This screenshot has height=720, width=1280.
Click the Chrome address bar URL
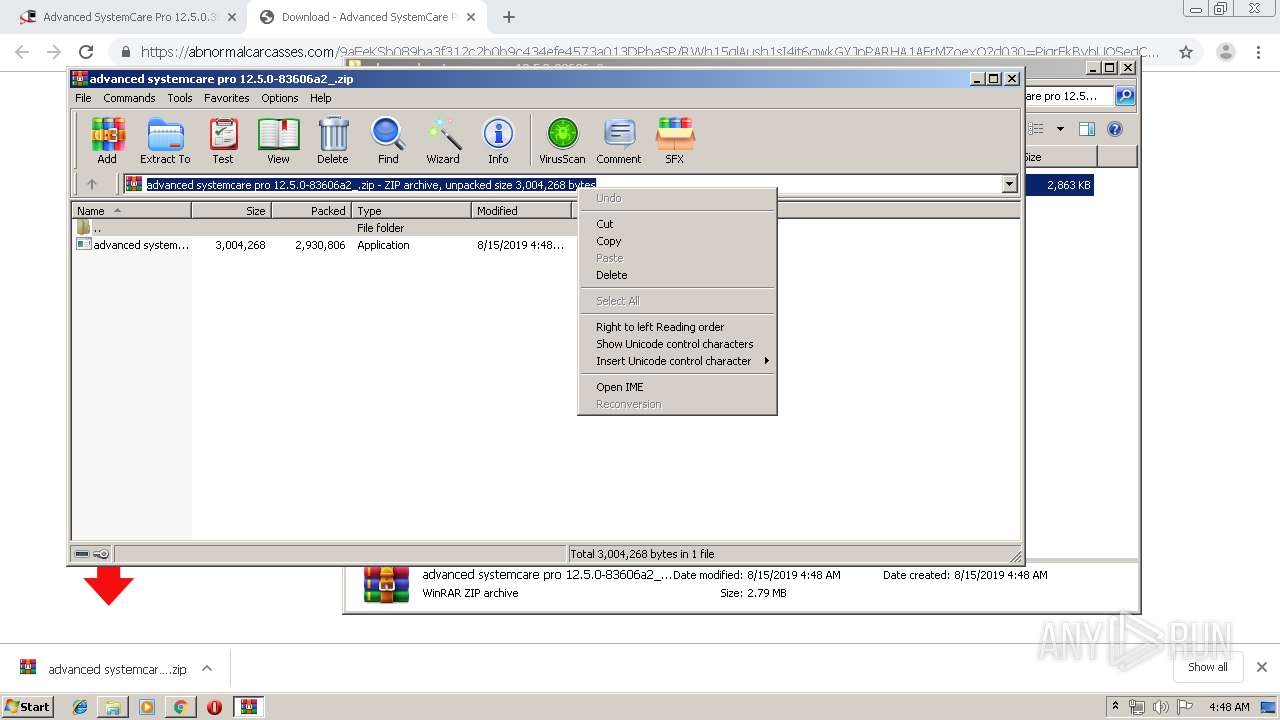tap(649, 52)
